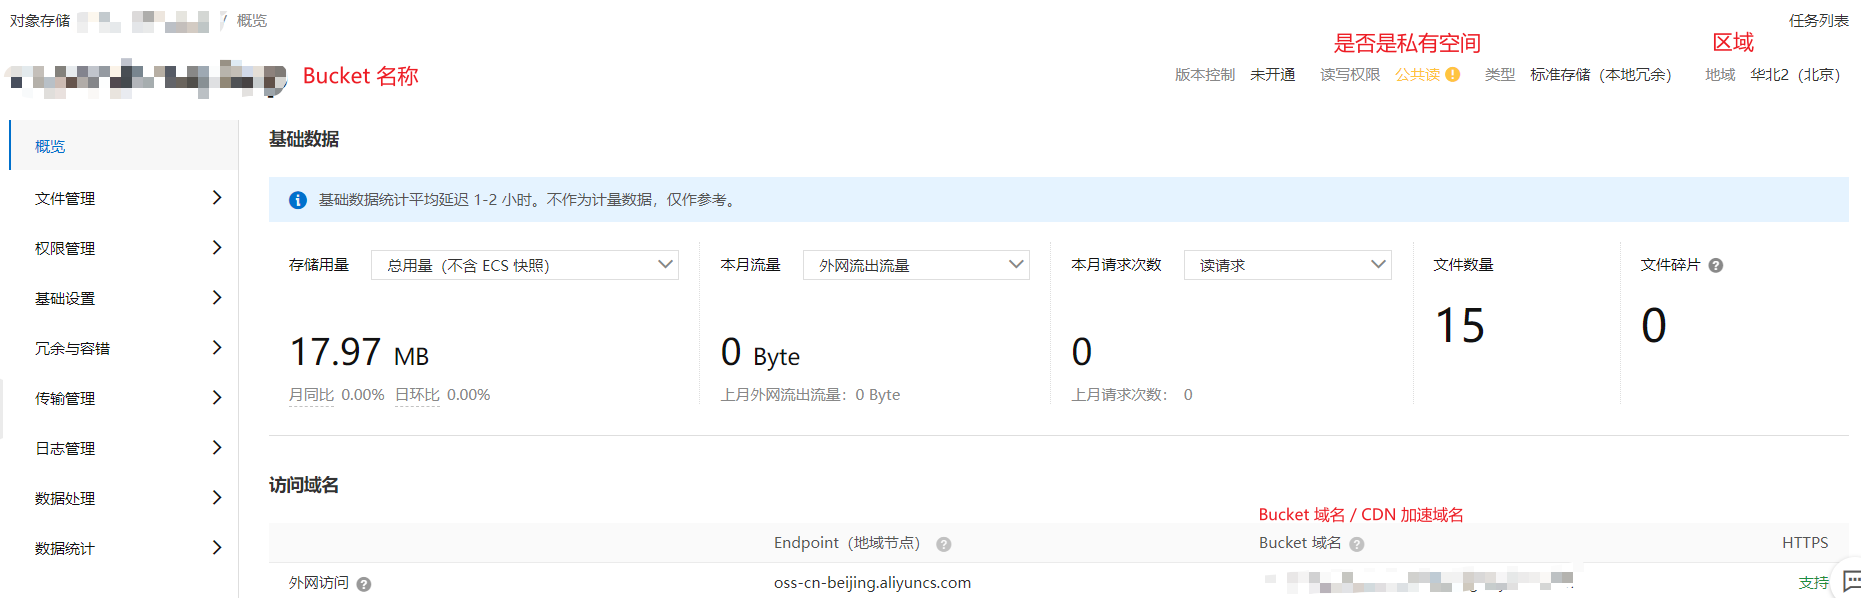Expand the 文件管理 sidebar menu

tap(125, 198)
